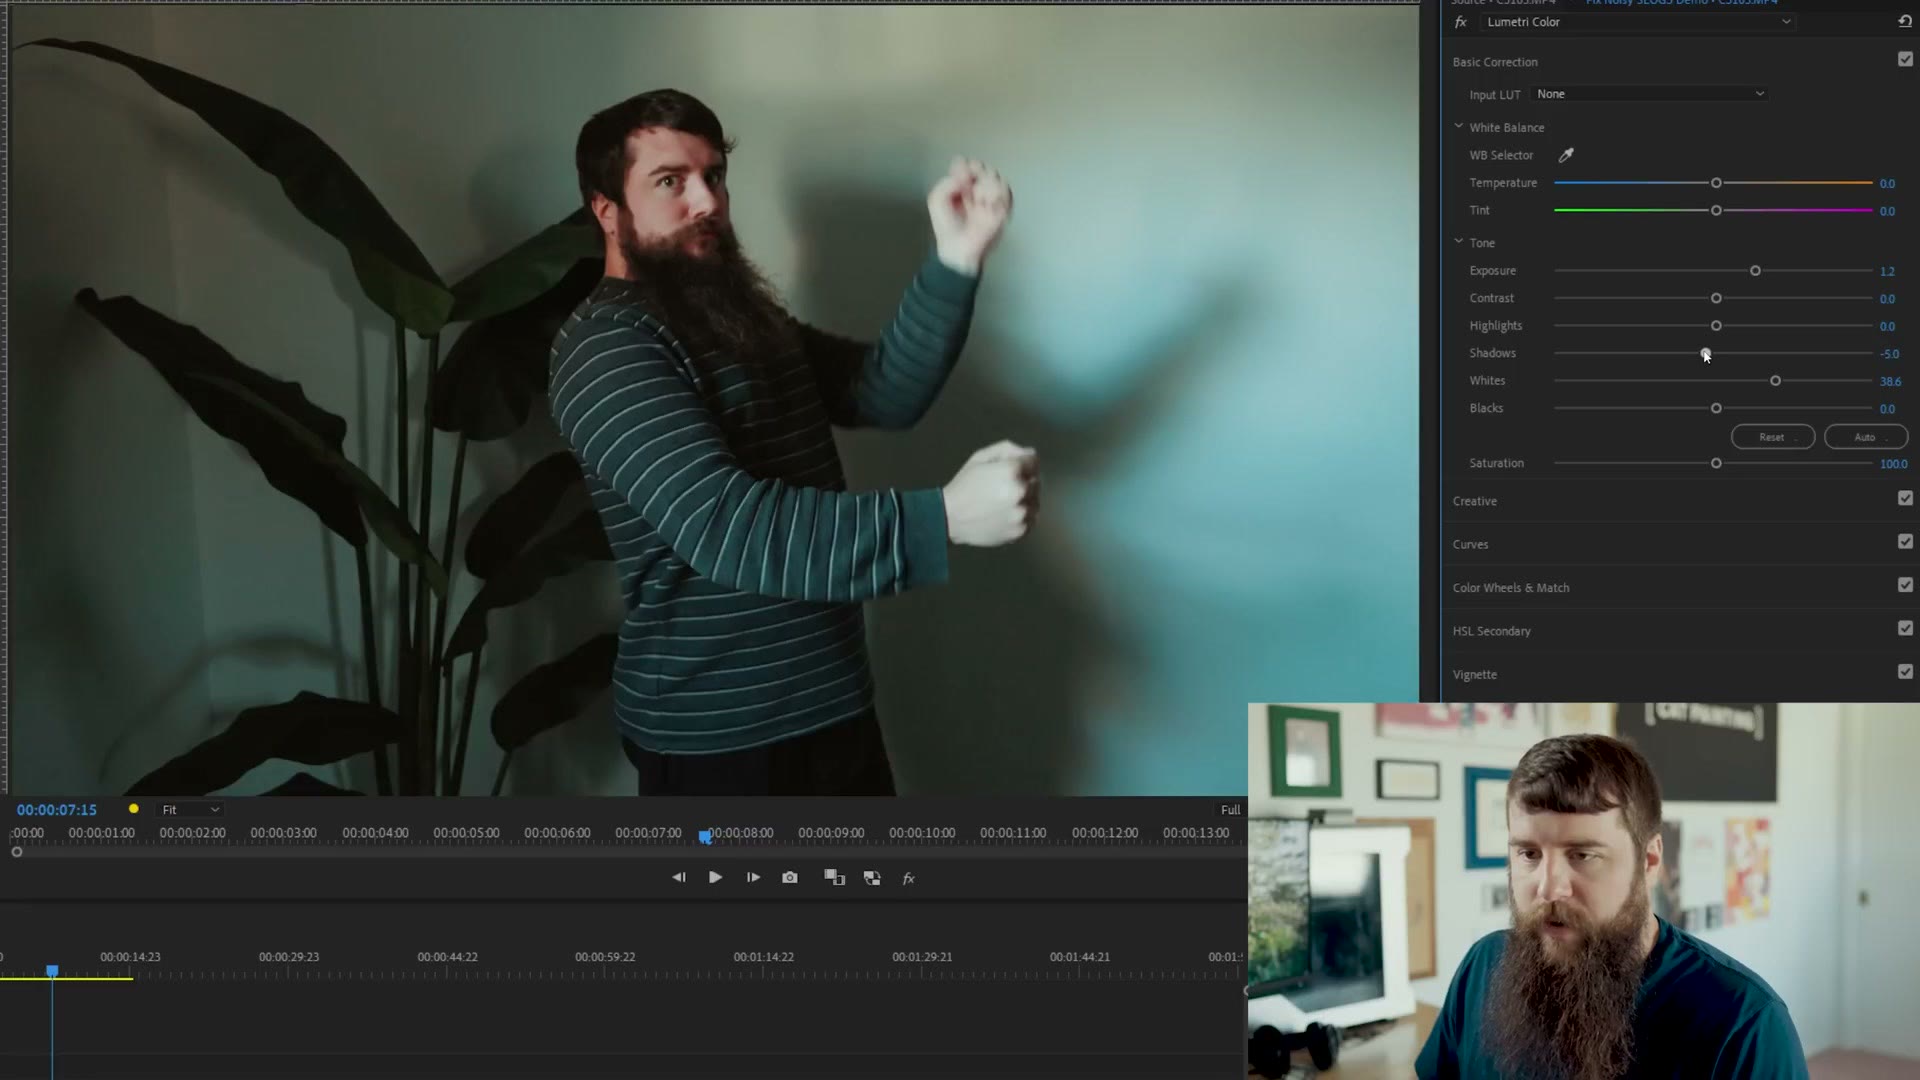
Task: Click the Contrast value 0.0
Action: 1887,299
